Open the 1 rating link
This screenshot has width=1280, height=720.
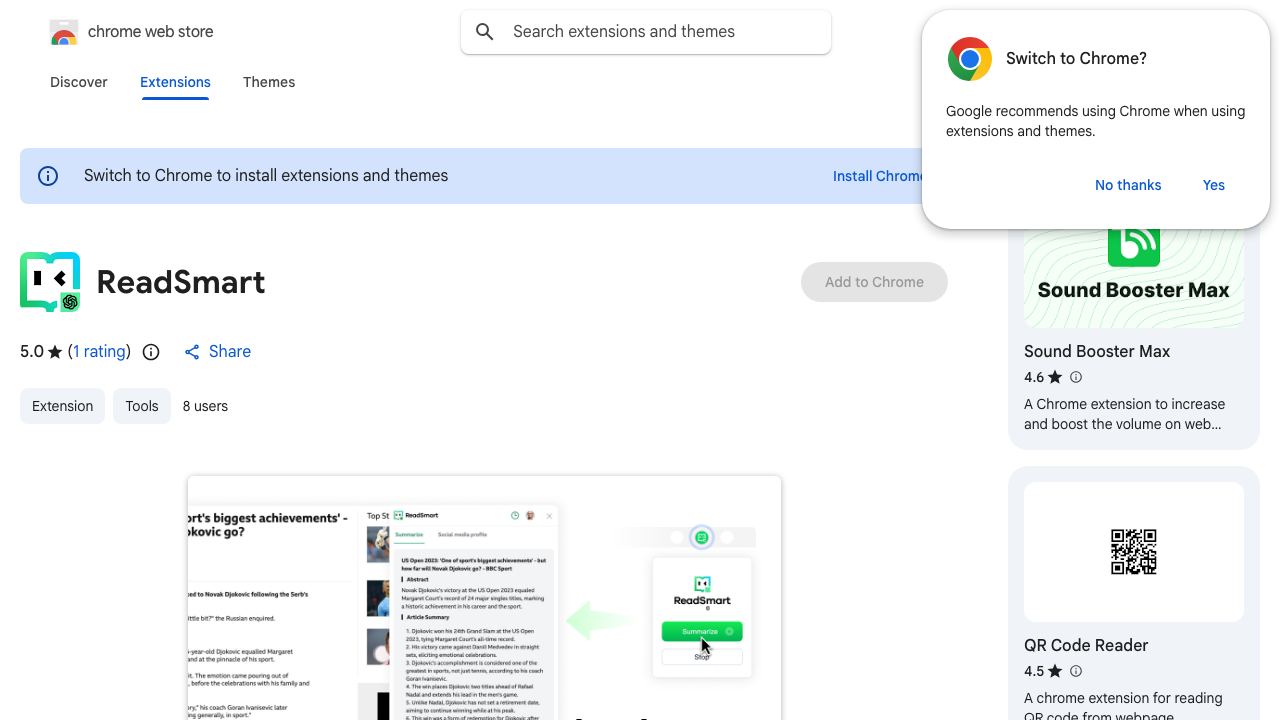(99, 352)
